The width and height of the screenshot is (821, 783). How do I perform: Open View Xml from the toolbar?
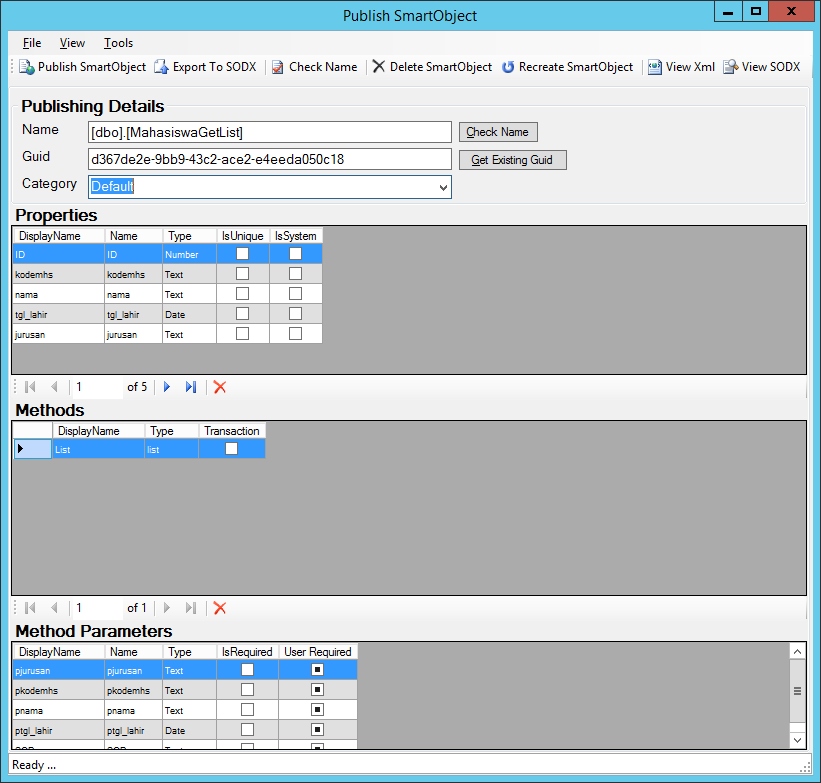pyautogui.click(x=655, y=67)
